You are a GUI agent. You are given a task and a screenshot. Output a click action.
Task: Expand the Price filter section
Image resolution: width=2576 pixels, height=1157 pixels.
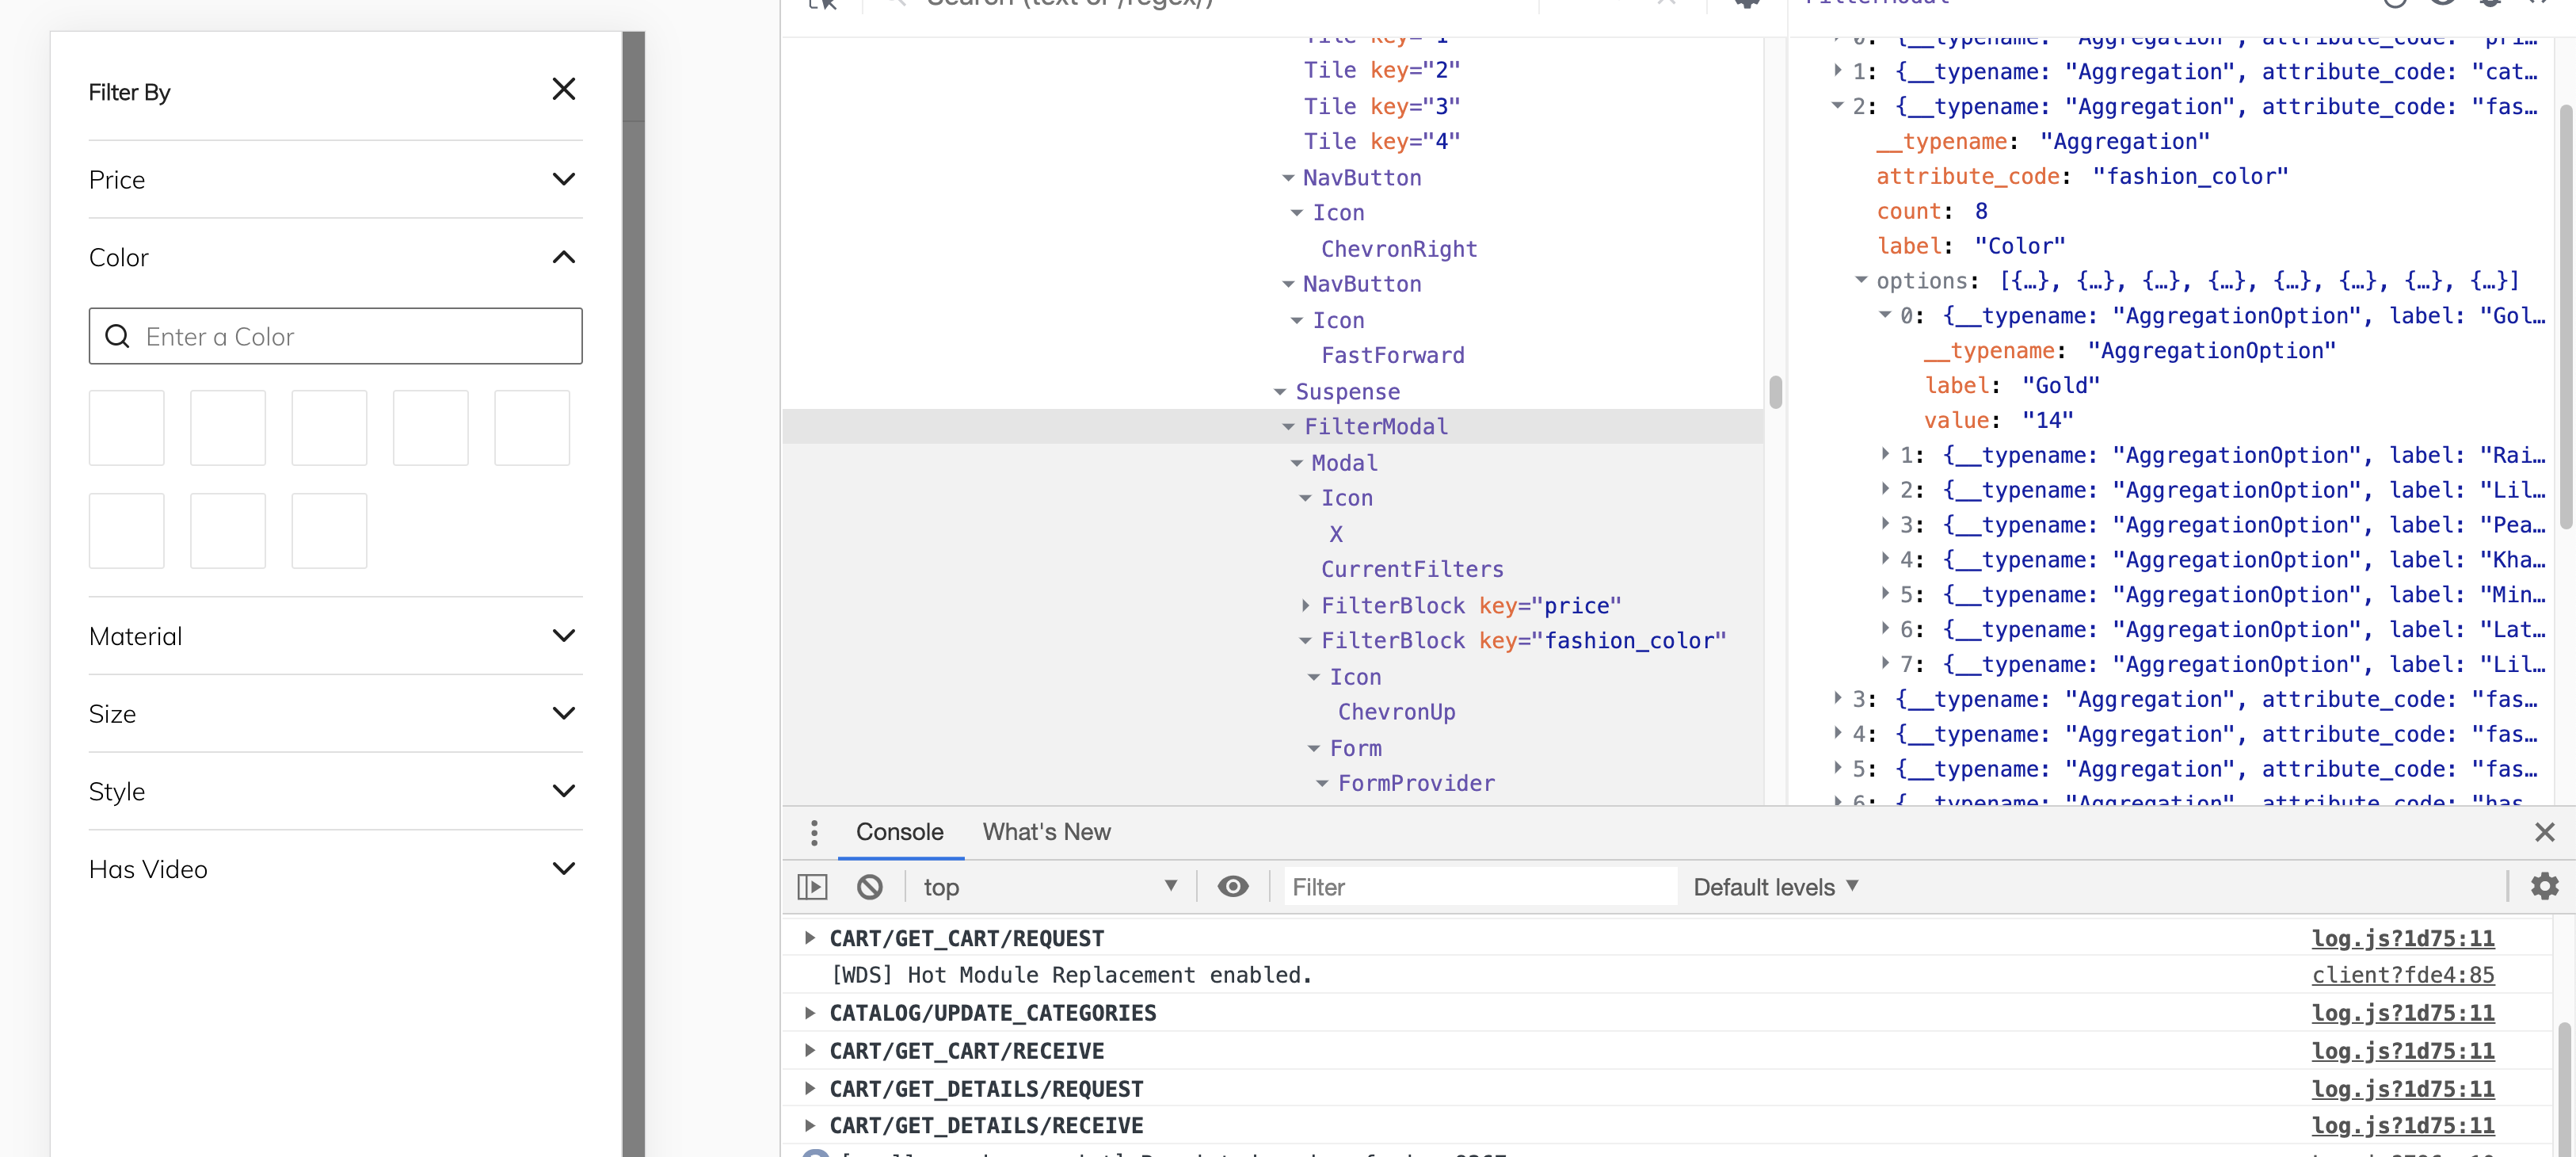coord(563,179)
